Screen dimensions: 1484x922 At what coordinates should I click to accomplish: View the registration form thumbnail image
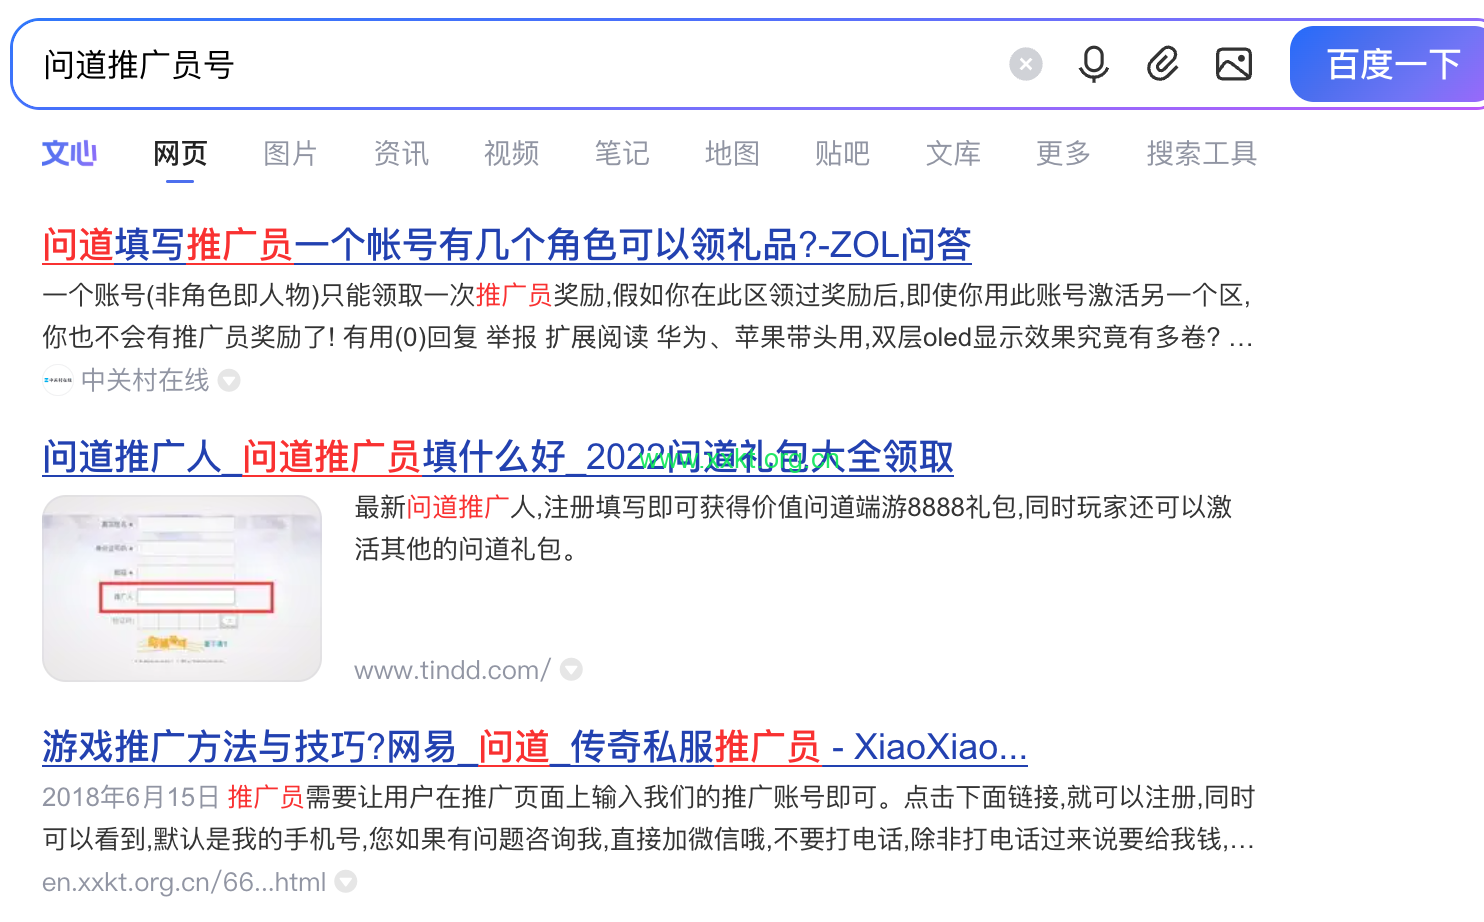182,588
